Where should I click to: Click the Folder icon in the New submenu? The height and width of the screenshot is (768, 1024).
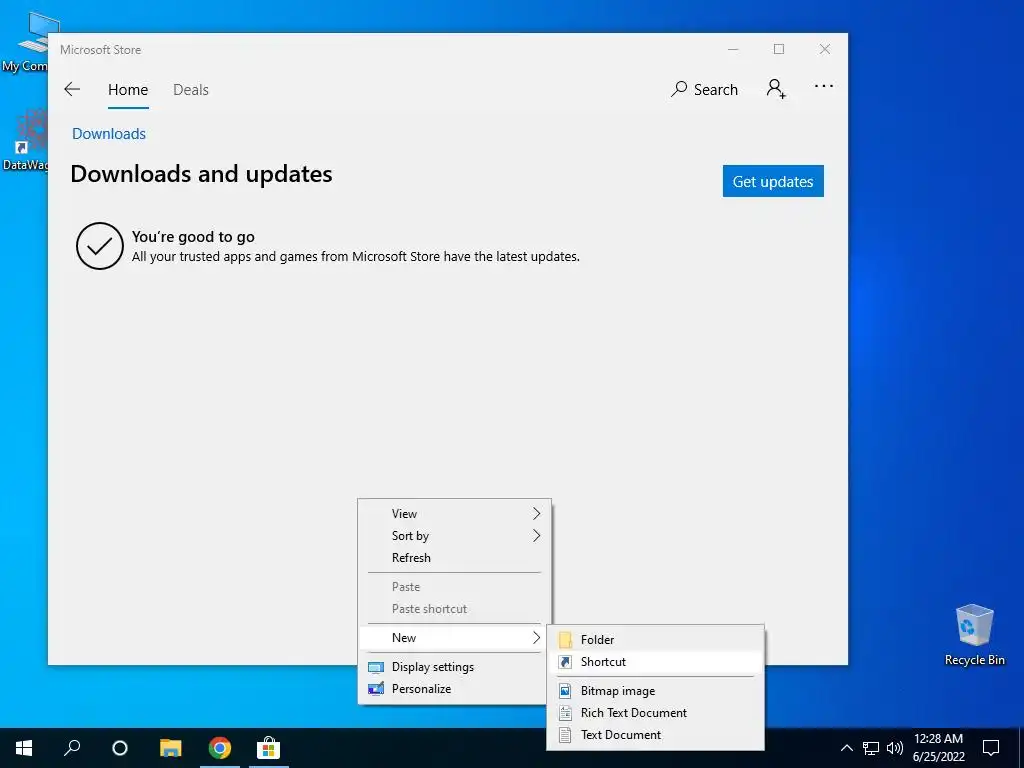click(x=566, y=640)
